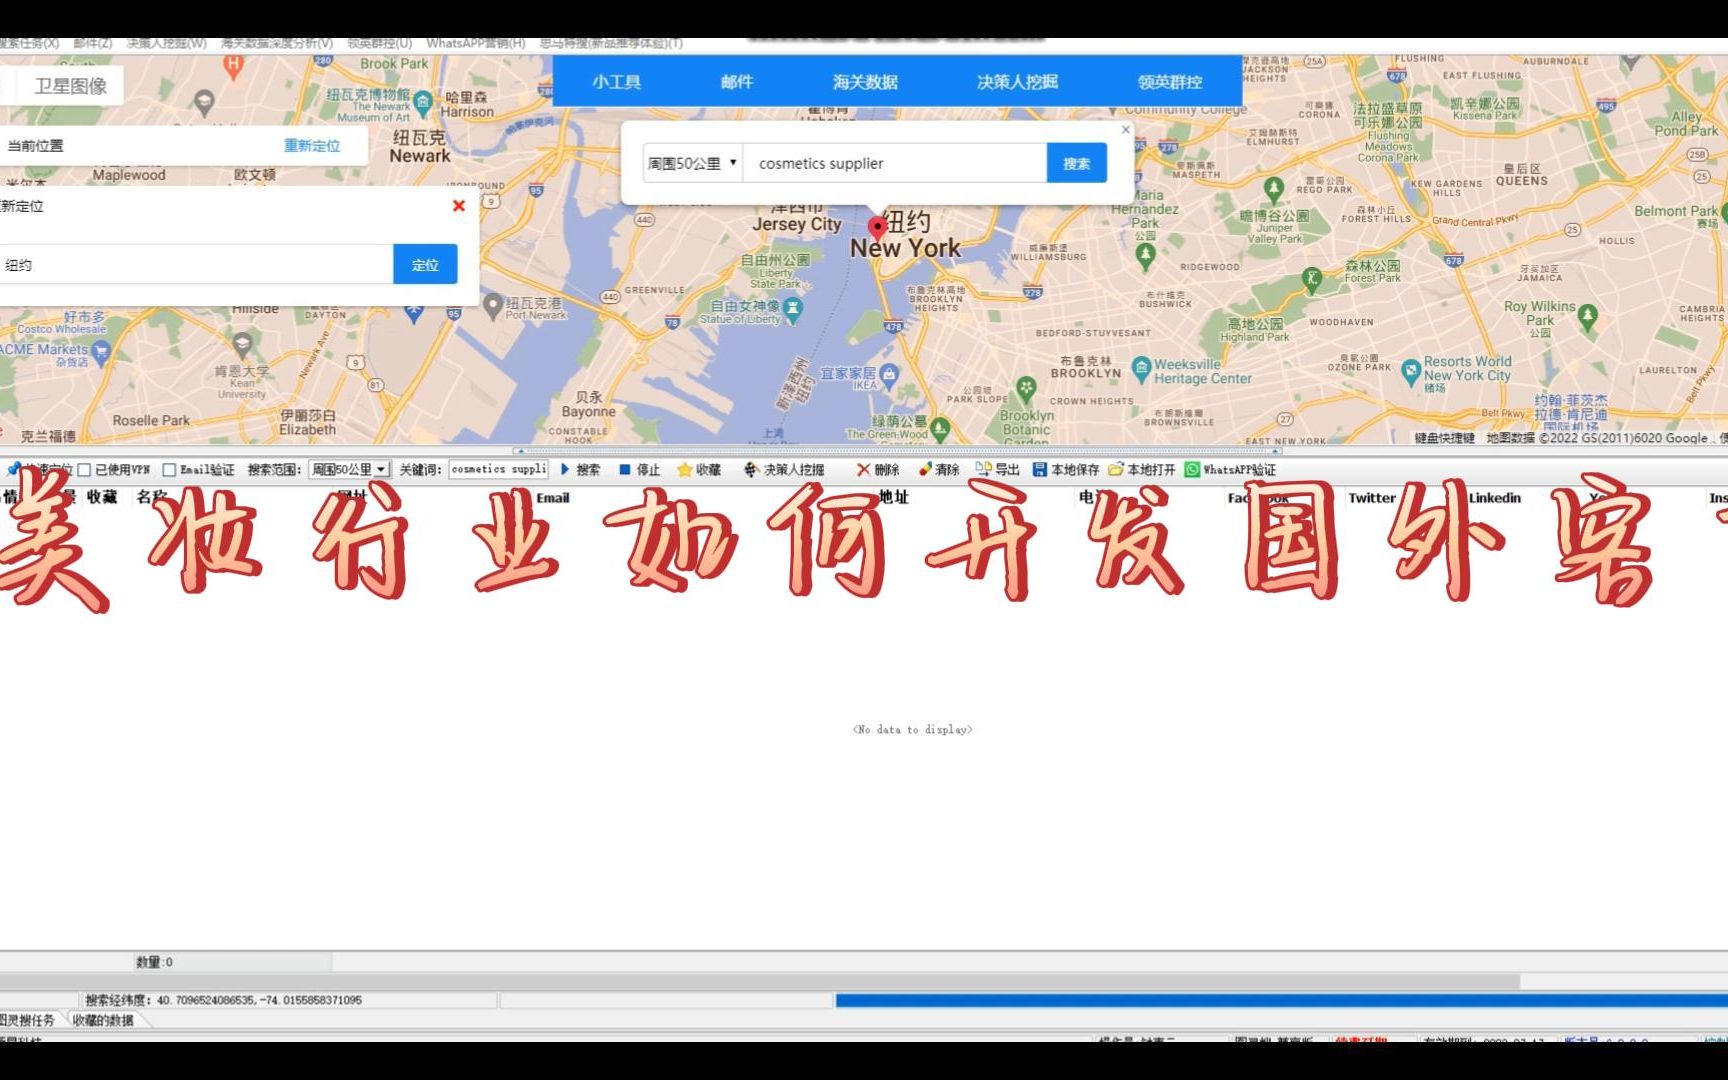Click the 地址 column header
Image resolution: width=1728 pixels, height=1080 pixels.
click(x=893, y=497)
